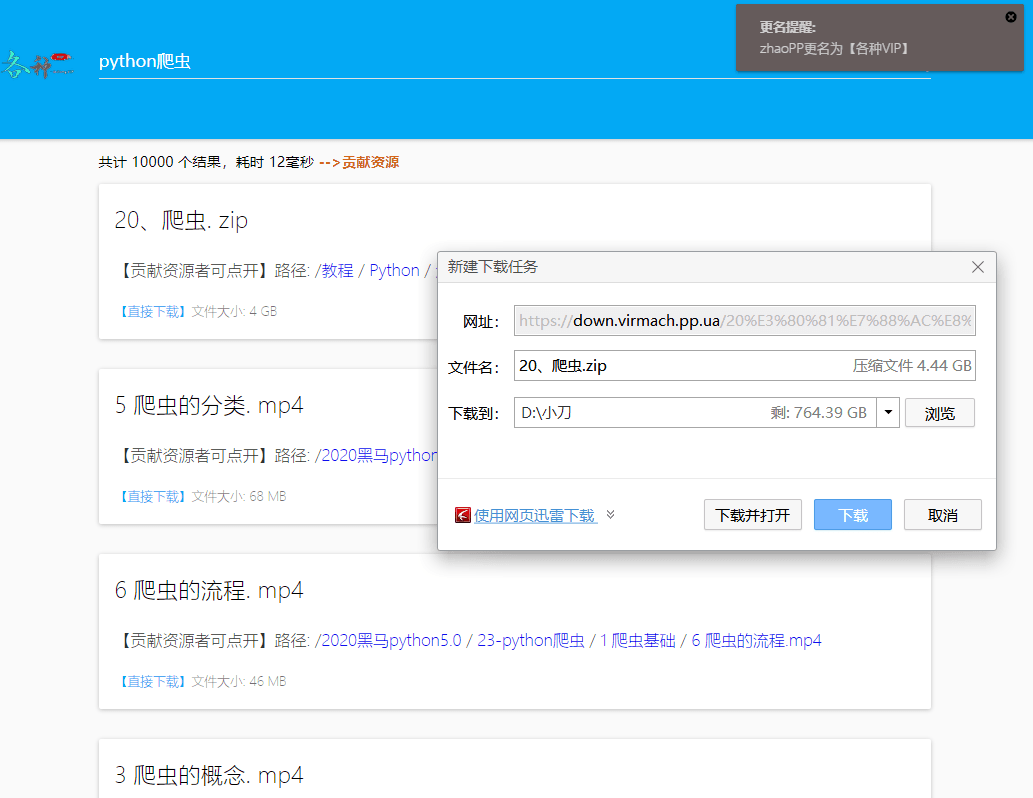Click the D:\小刀 download path box
The image size is (1033, 798).
tap(690, 413)
